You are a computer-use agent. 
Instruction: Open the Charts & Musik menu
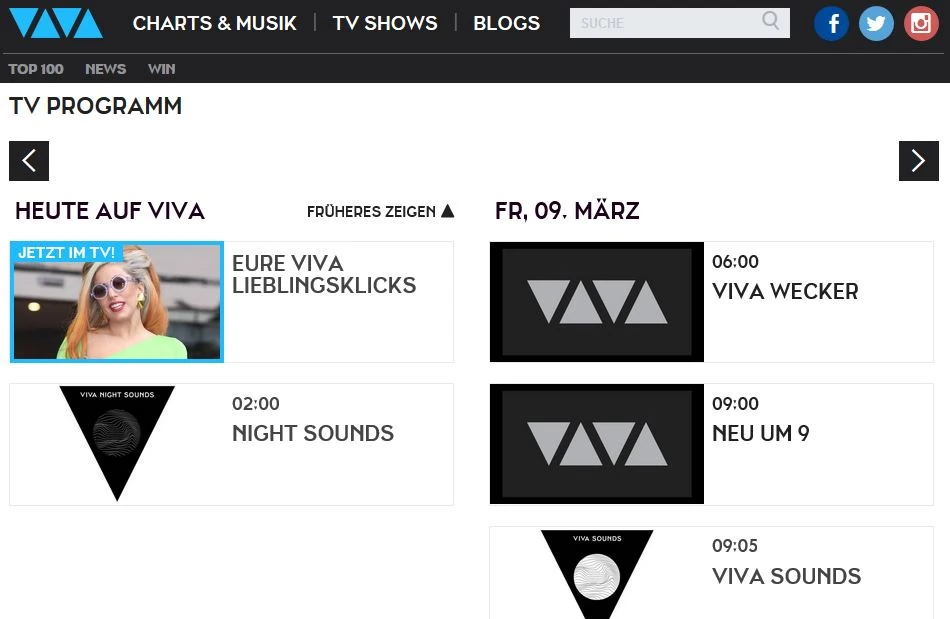click(x=215, y=23)
